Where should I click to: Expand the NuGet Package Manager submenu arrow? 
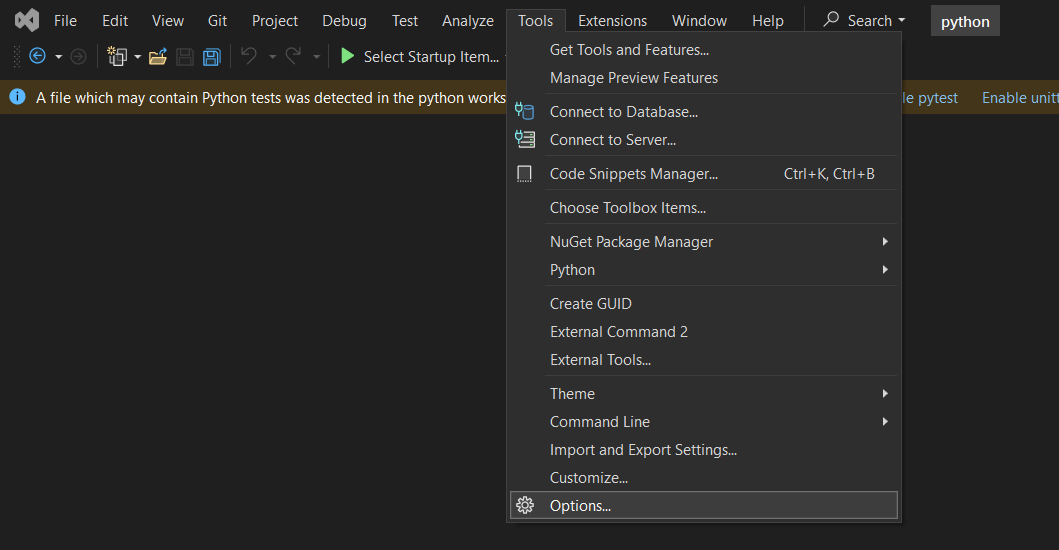(885, 241)
